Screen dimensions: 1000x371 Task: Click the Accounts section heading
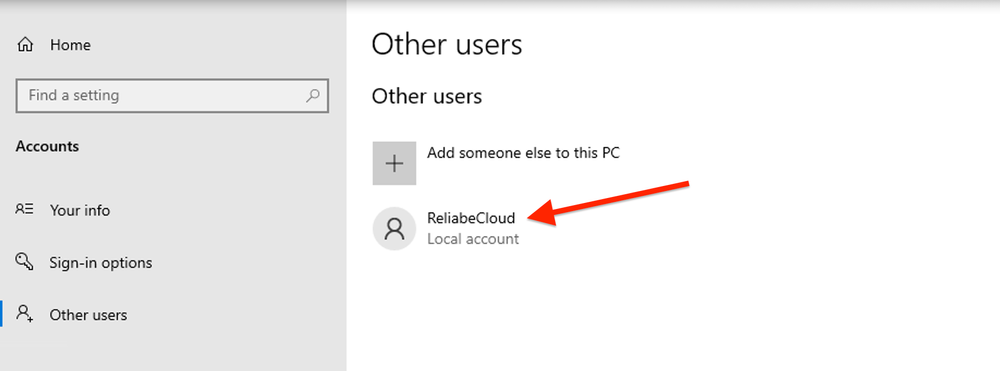47,146
